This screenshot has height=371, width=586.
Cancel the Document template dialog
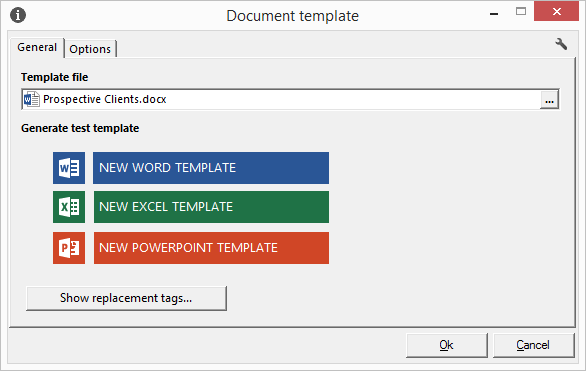[x=533, y=345]
